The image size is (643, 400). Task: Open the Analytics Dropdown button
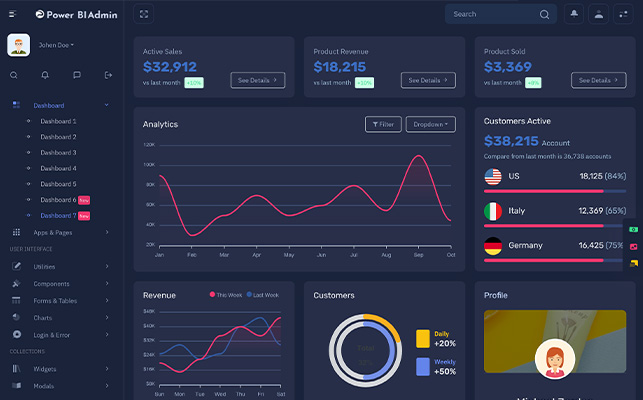431,124
